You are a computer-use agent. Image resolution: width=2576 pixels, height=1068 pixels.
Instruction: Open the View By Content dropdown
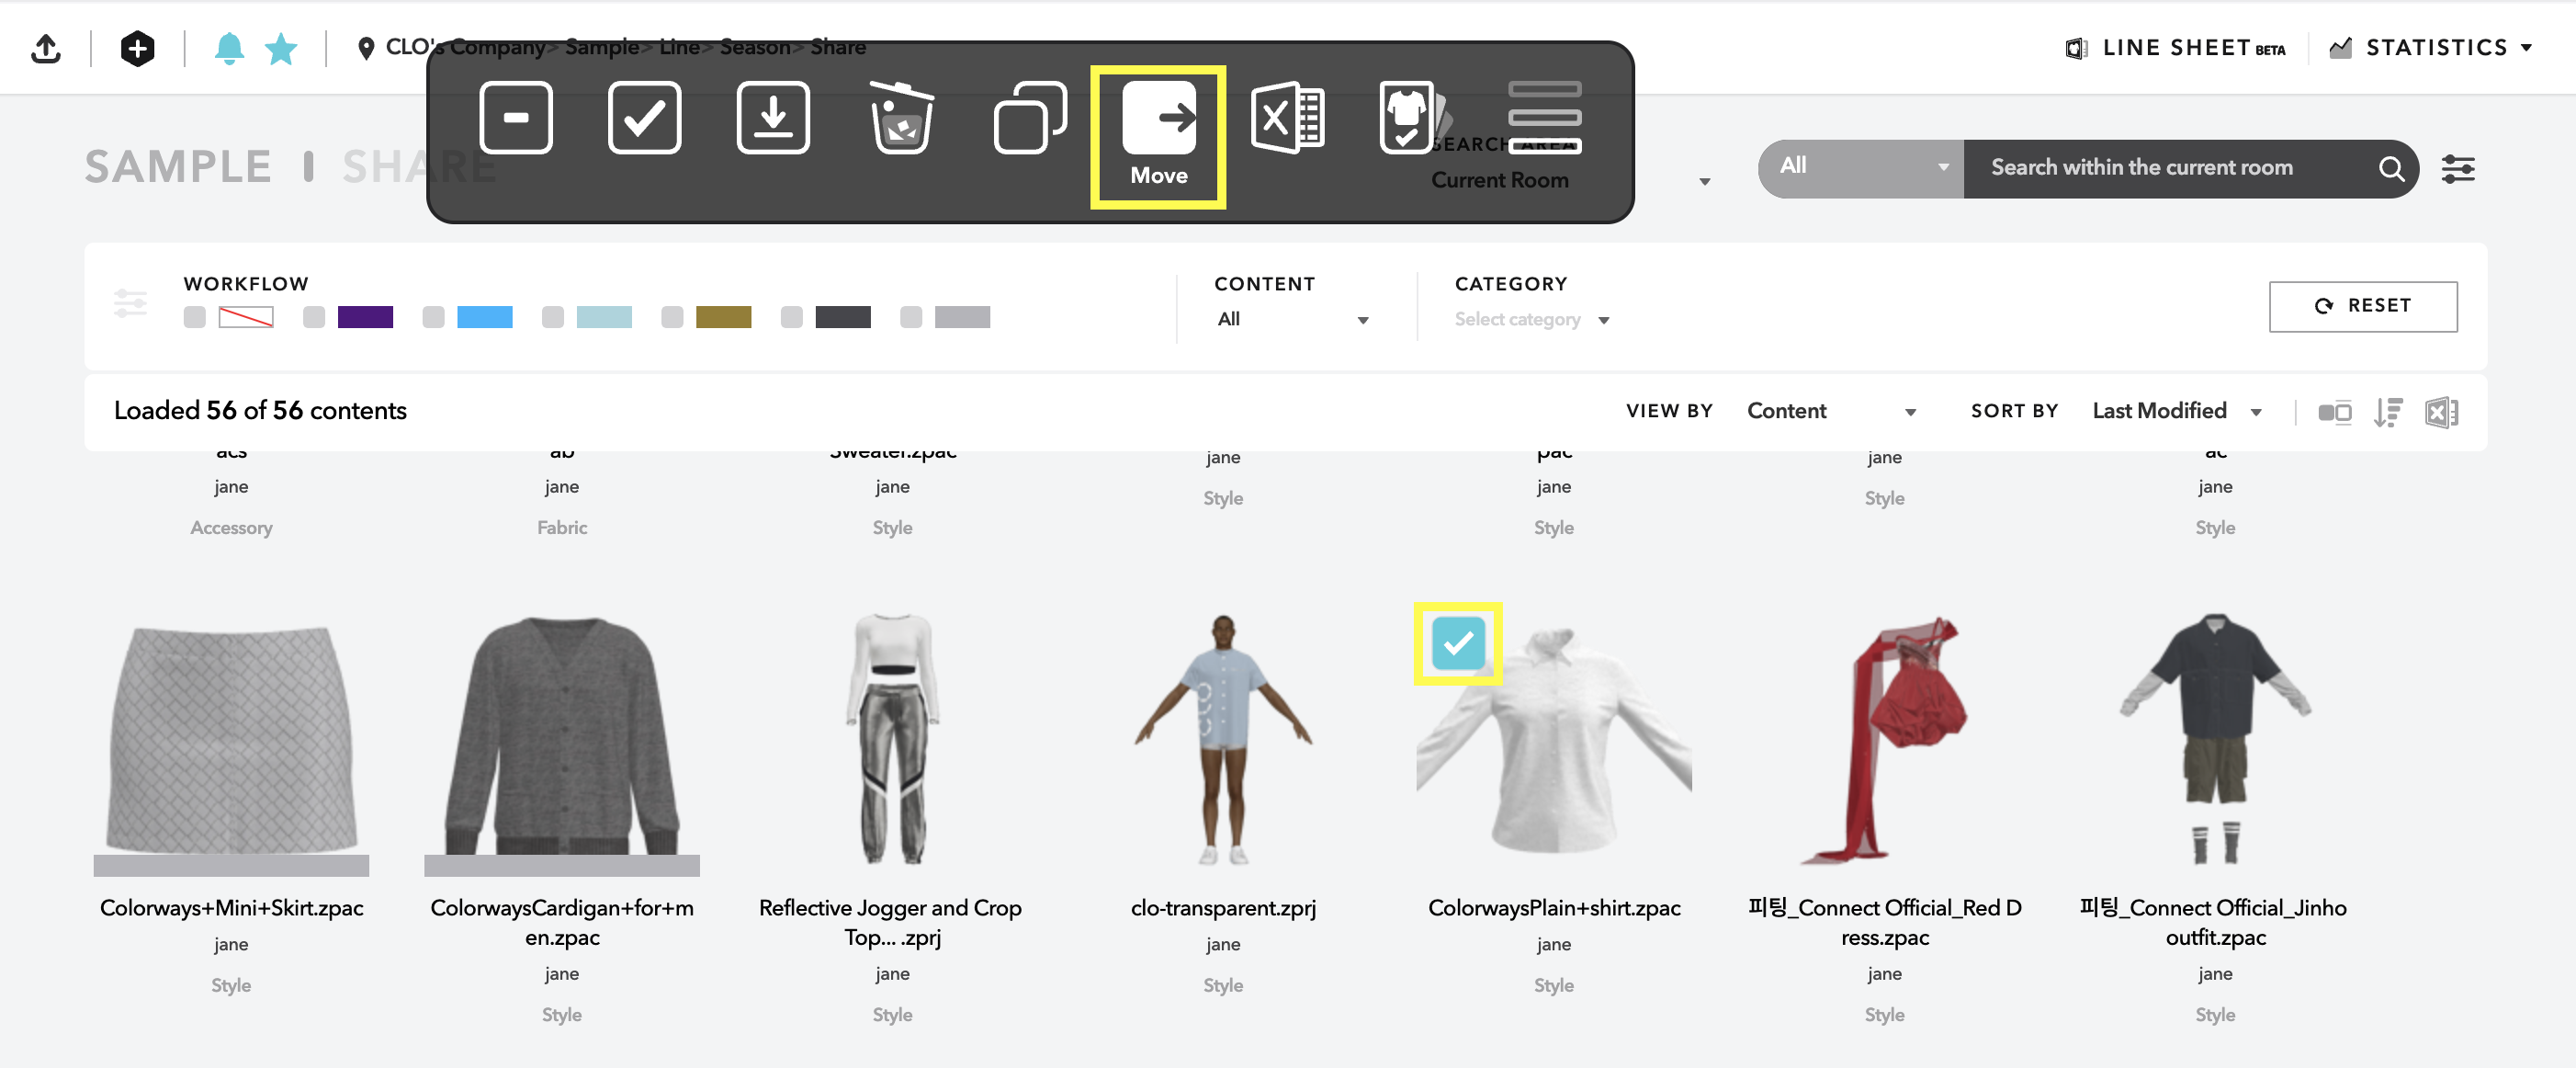pyautogui.click(x=1831, y=411)
